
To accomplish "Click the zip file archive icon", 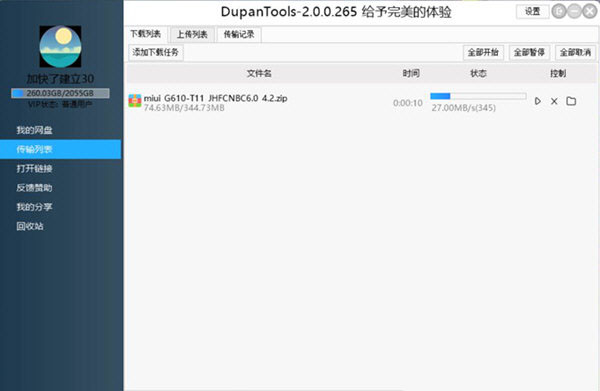I will pos(135,101).
